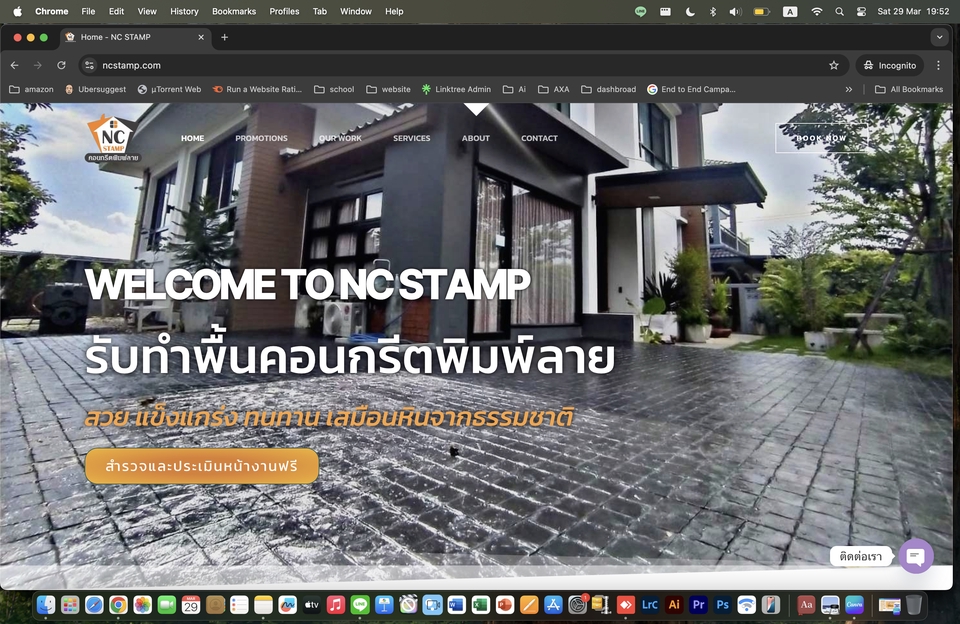Open LINE app in the Dock
The width and height of the screenshot is (960, 624).
click(360, 605)
